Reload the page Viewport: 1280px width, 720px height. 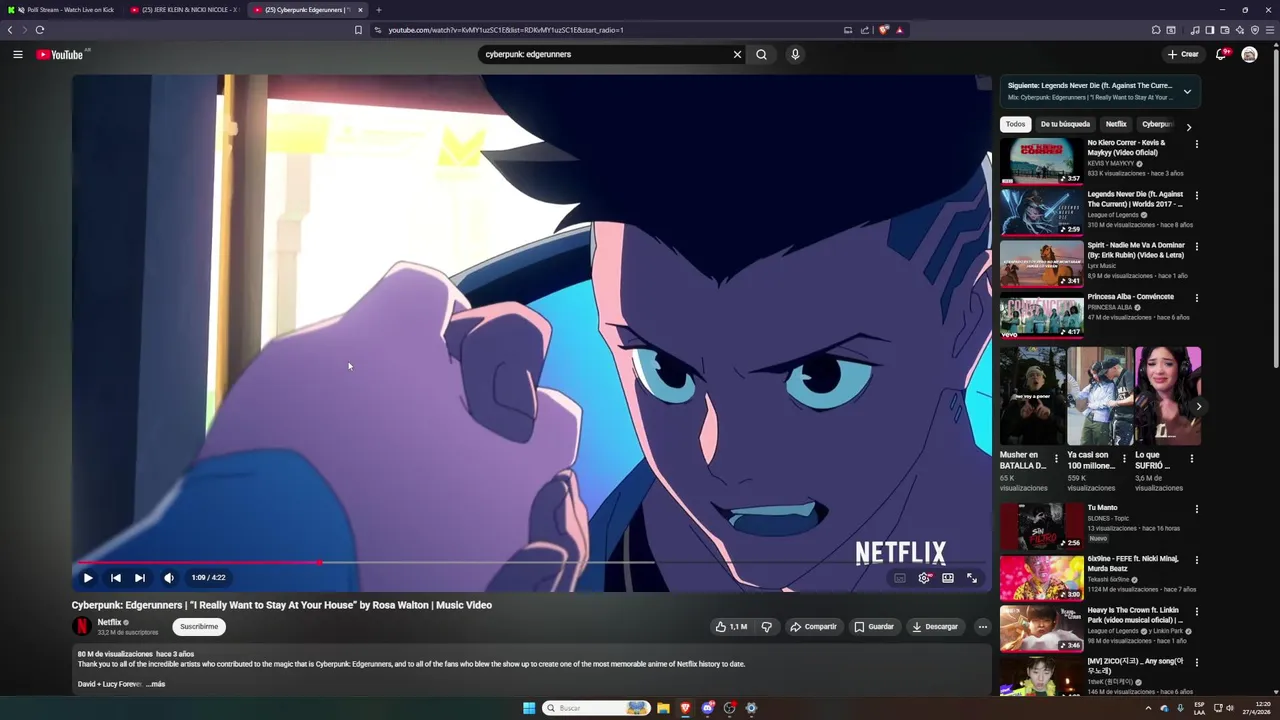40,30
